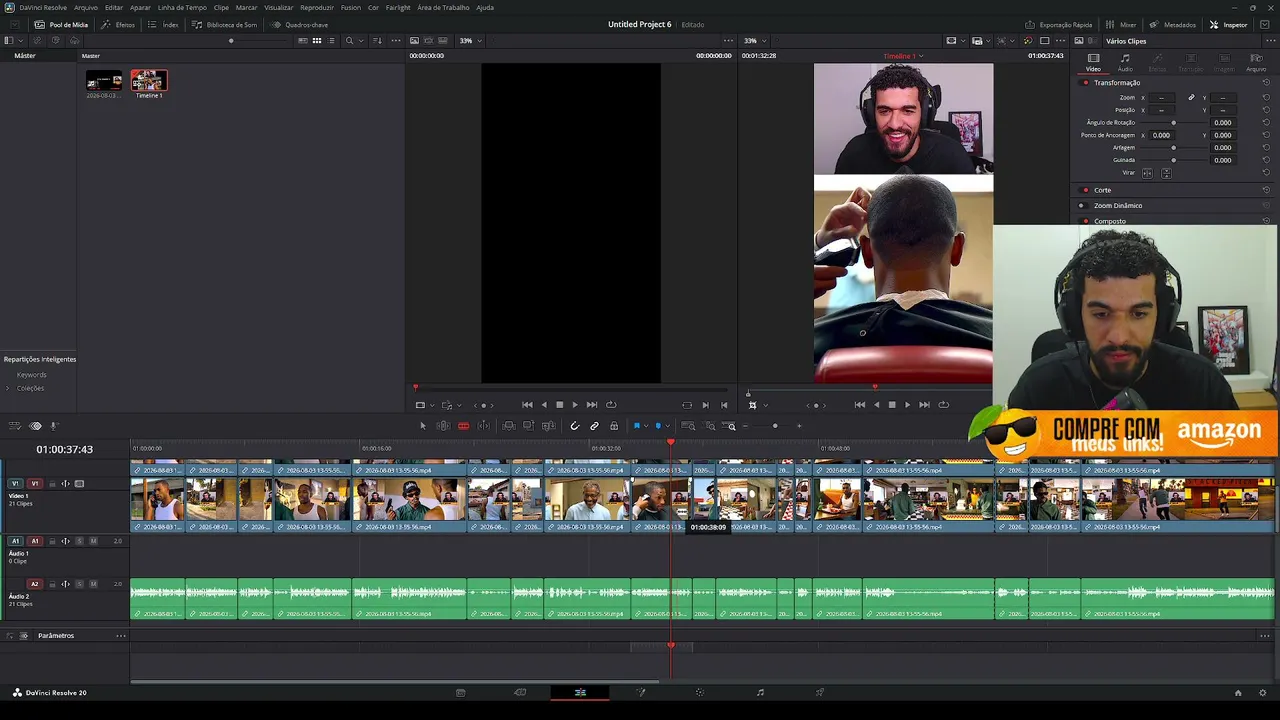The width and height of the screenshot is (1280, 720).
Task: Click the timeline zoom-out minus icon
Action: 745,426
